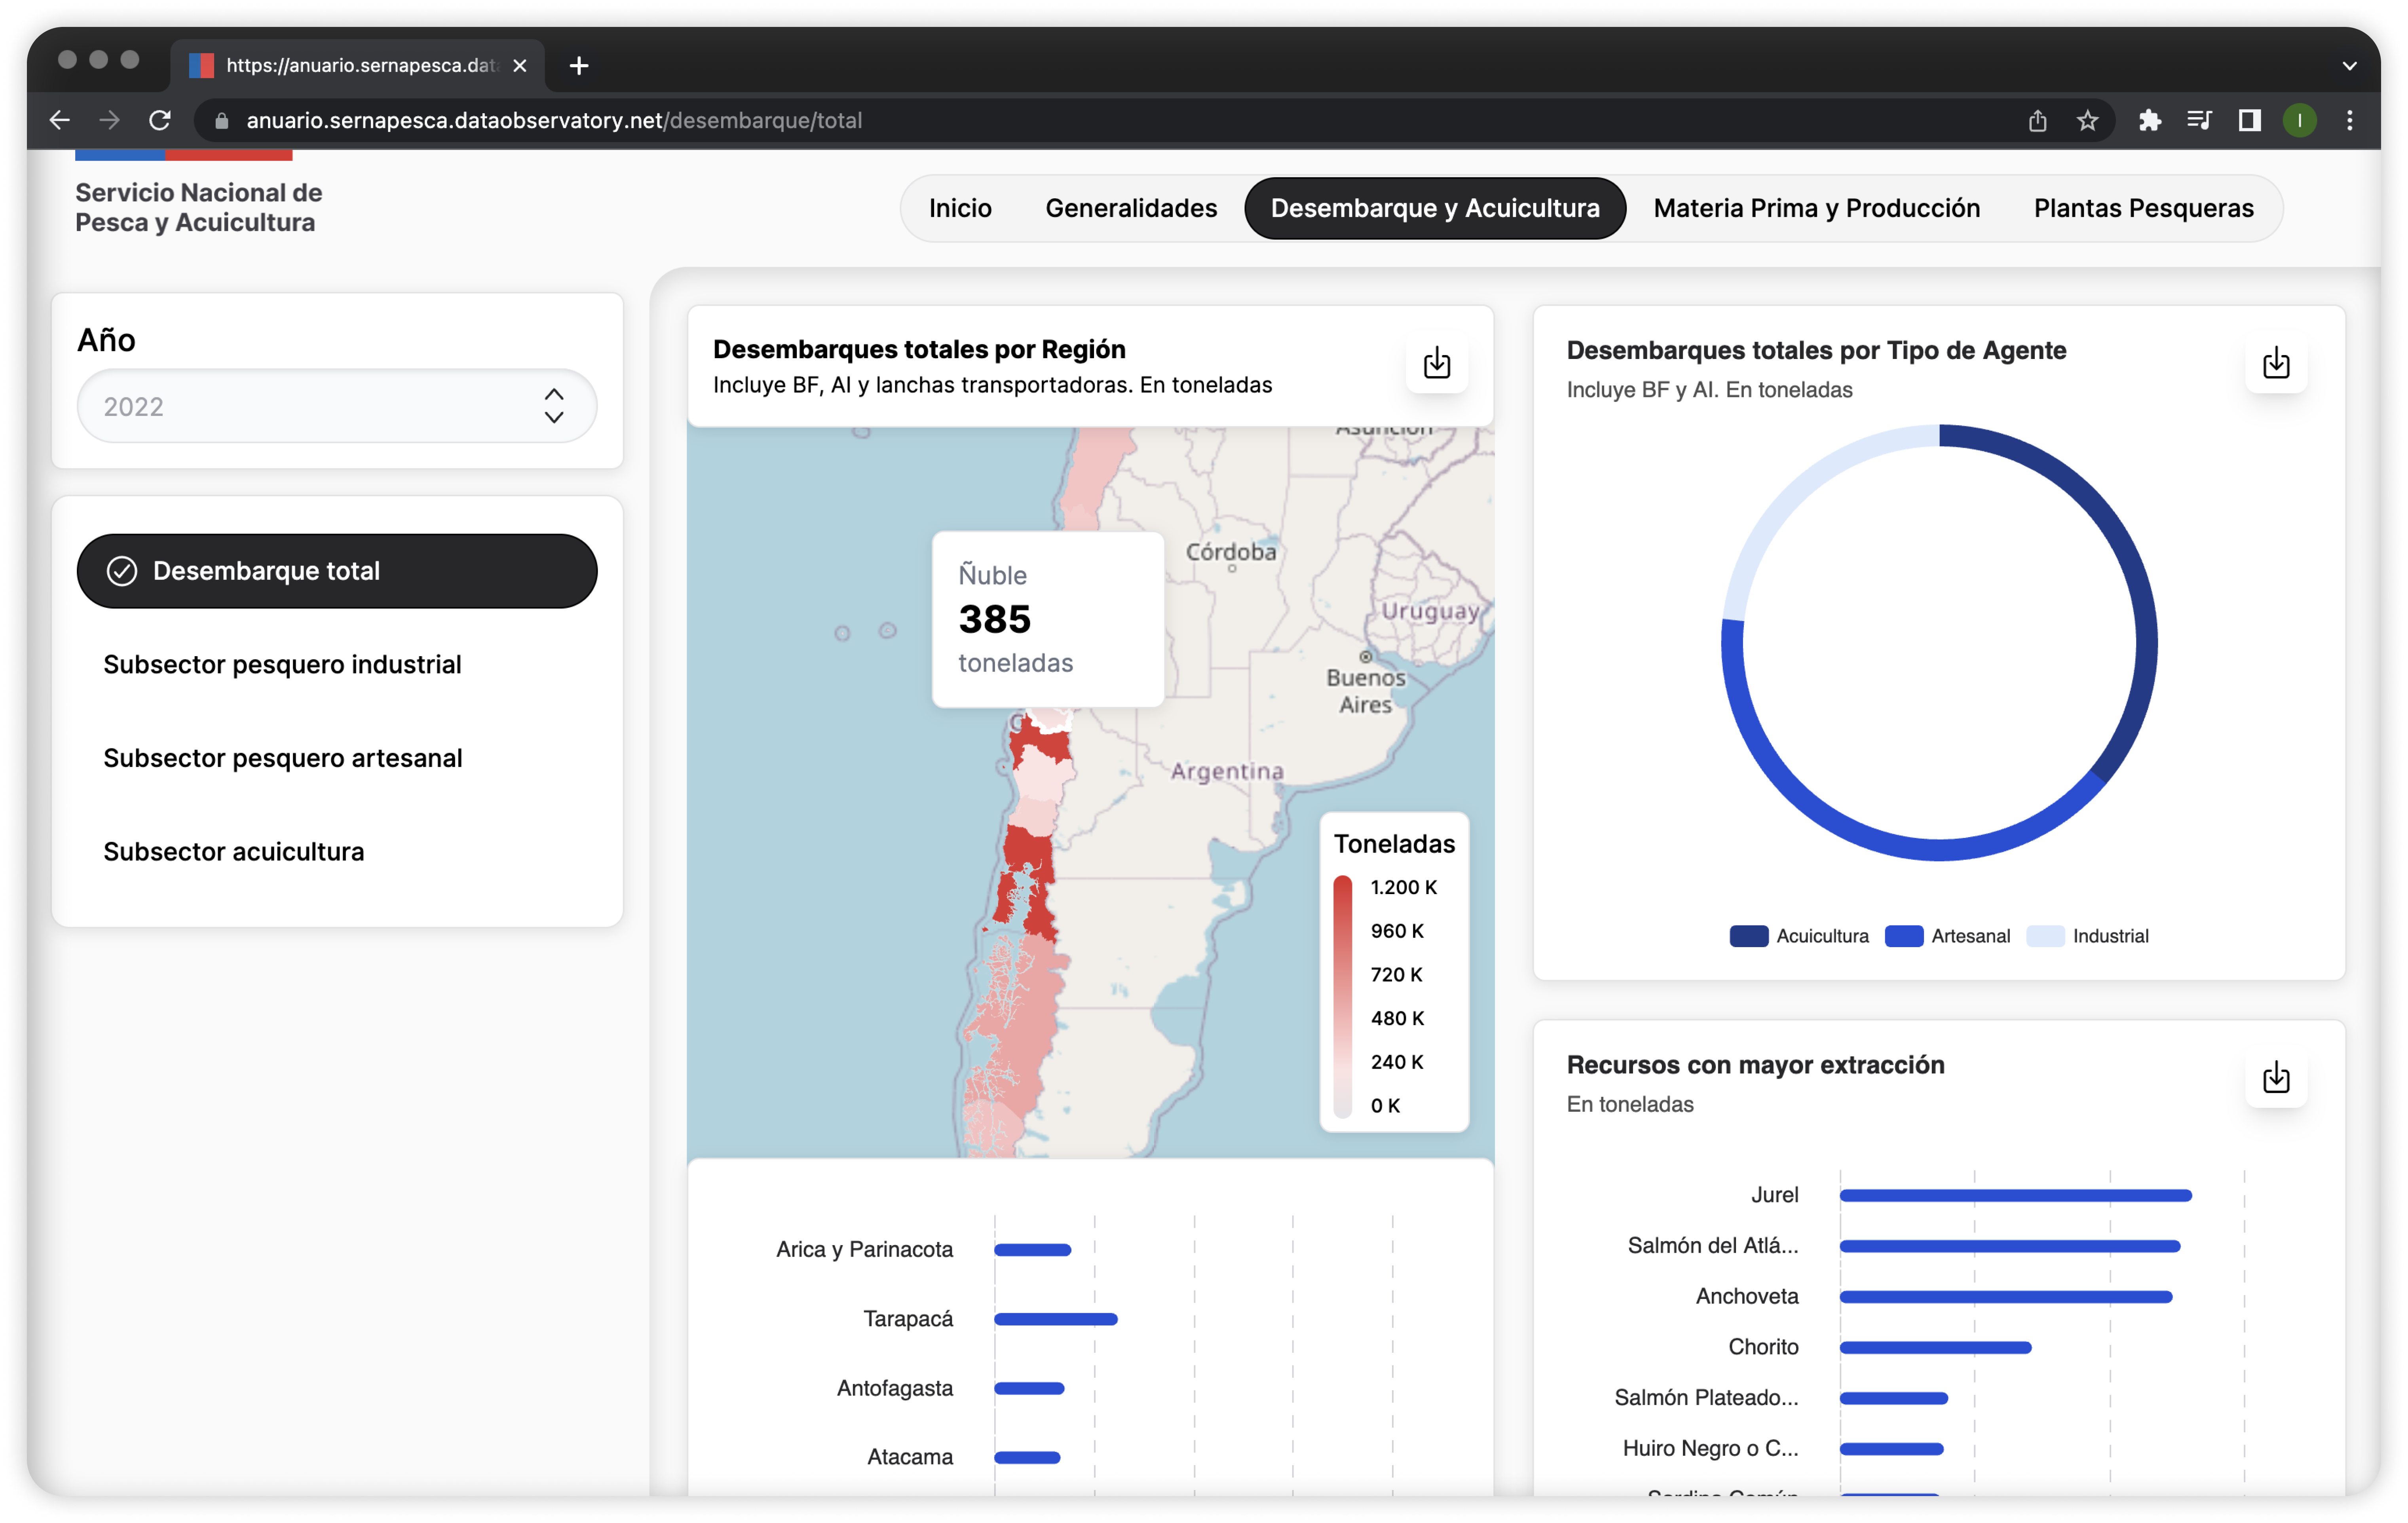Click the Huiro Negro o C... bar
The width and height of the screenshot is (2408, 1523).
[1891, 1449]
